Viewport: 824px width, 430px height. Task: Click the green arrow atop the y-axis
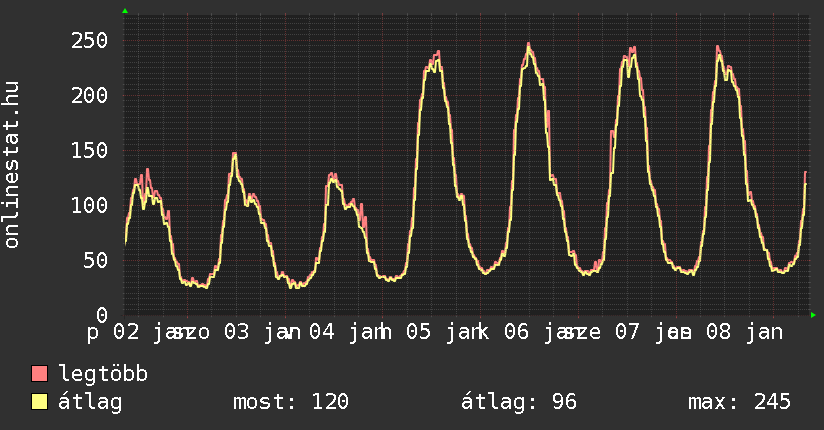125,11
